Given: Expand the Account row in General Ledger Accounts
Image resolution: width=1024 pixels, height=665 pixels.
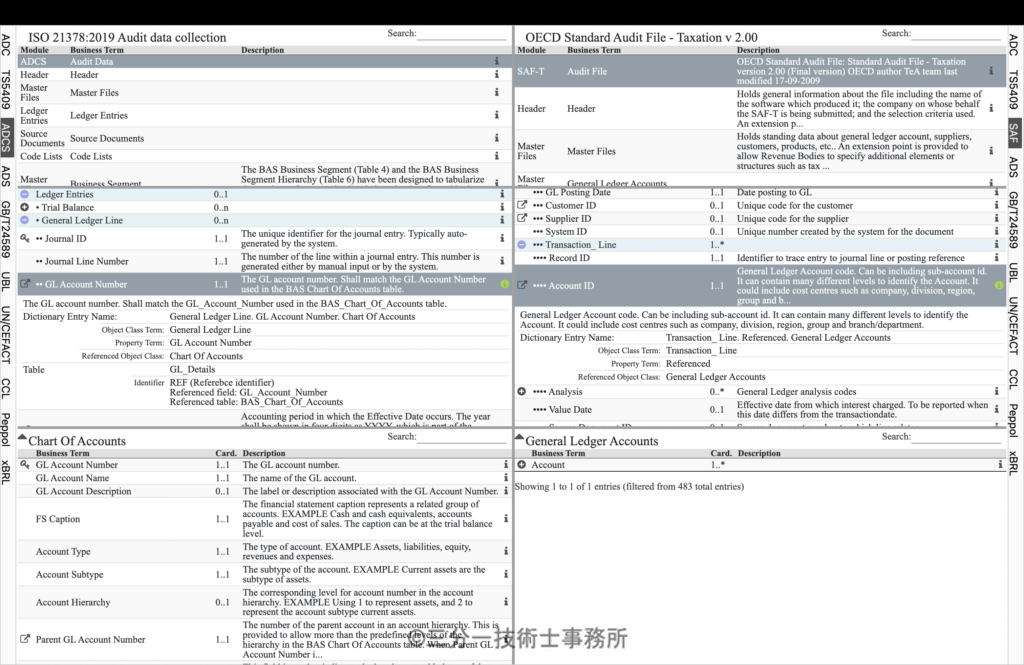Looking at the screenshot, I should tap(521, 465).
